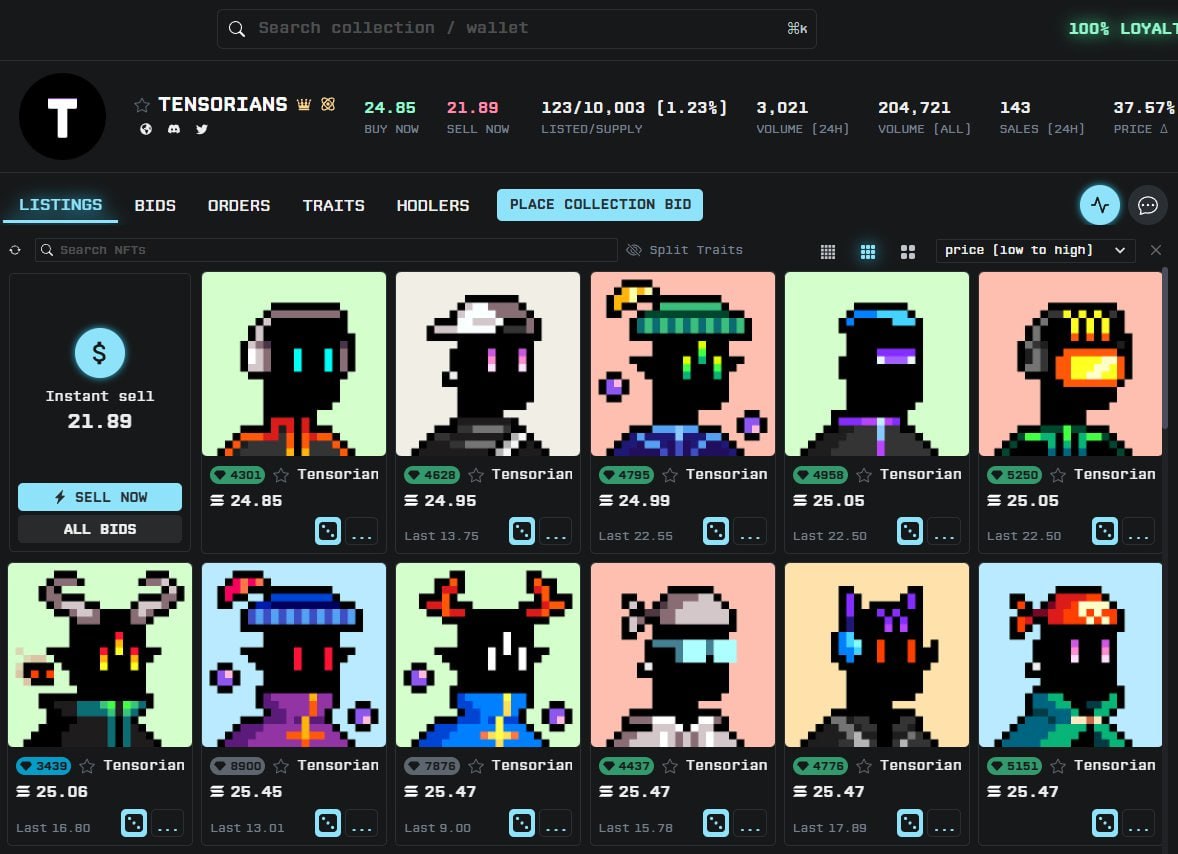Star the Tensorian listed at 24.85
The width and height of the screenshot is (1178, 854).
(281, 475)
